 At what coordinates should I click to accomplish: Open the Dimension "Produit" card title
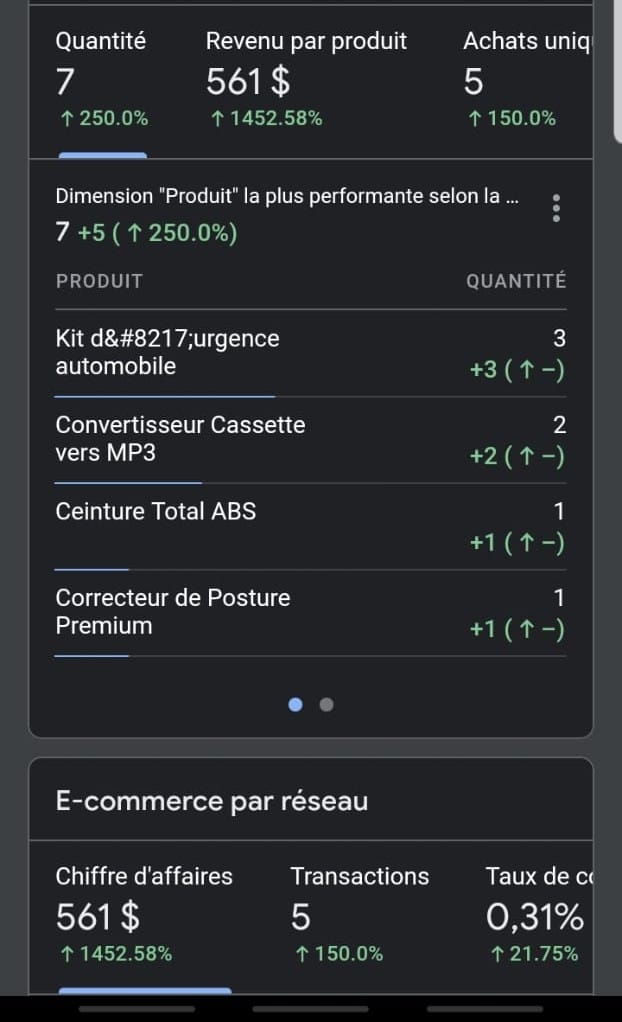pyautogui.click(x=287, y=196)
